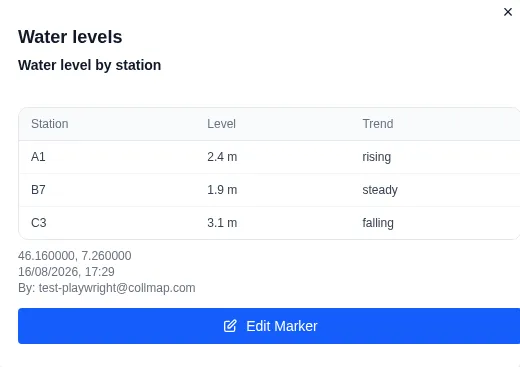Click the steady trend cell

[x=380, y=190]
